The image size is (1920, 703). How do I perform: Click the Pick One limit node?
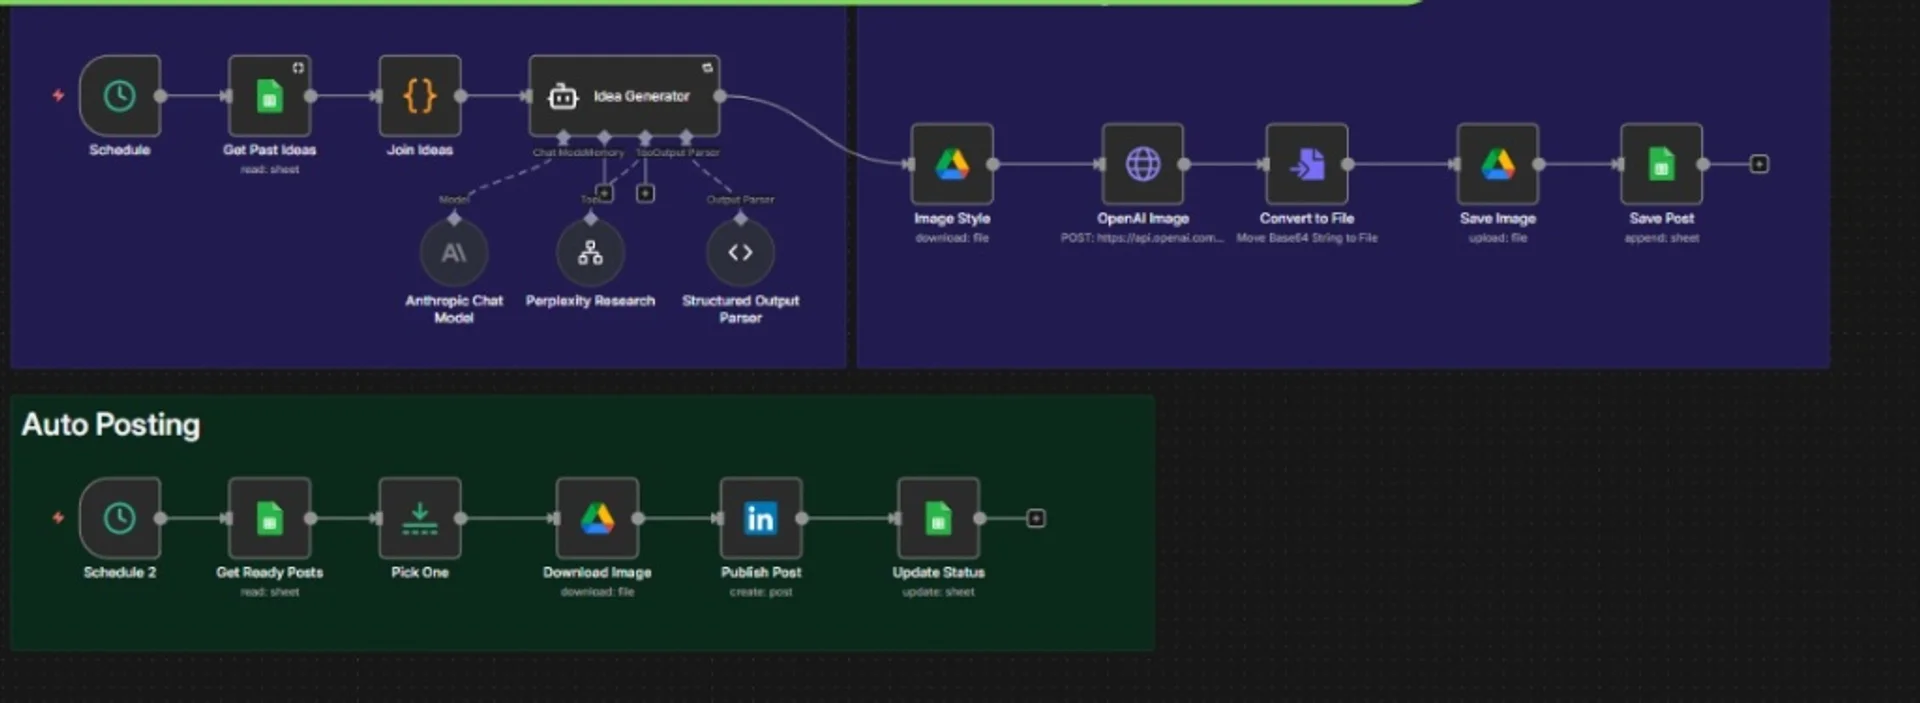420,518
